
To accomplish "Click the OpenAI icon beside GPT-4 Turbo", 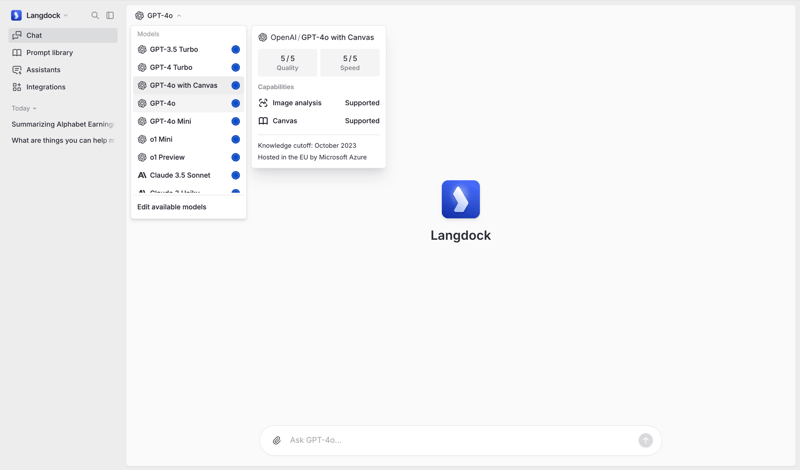I will [x=142, y=67].
